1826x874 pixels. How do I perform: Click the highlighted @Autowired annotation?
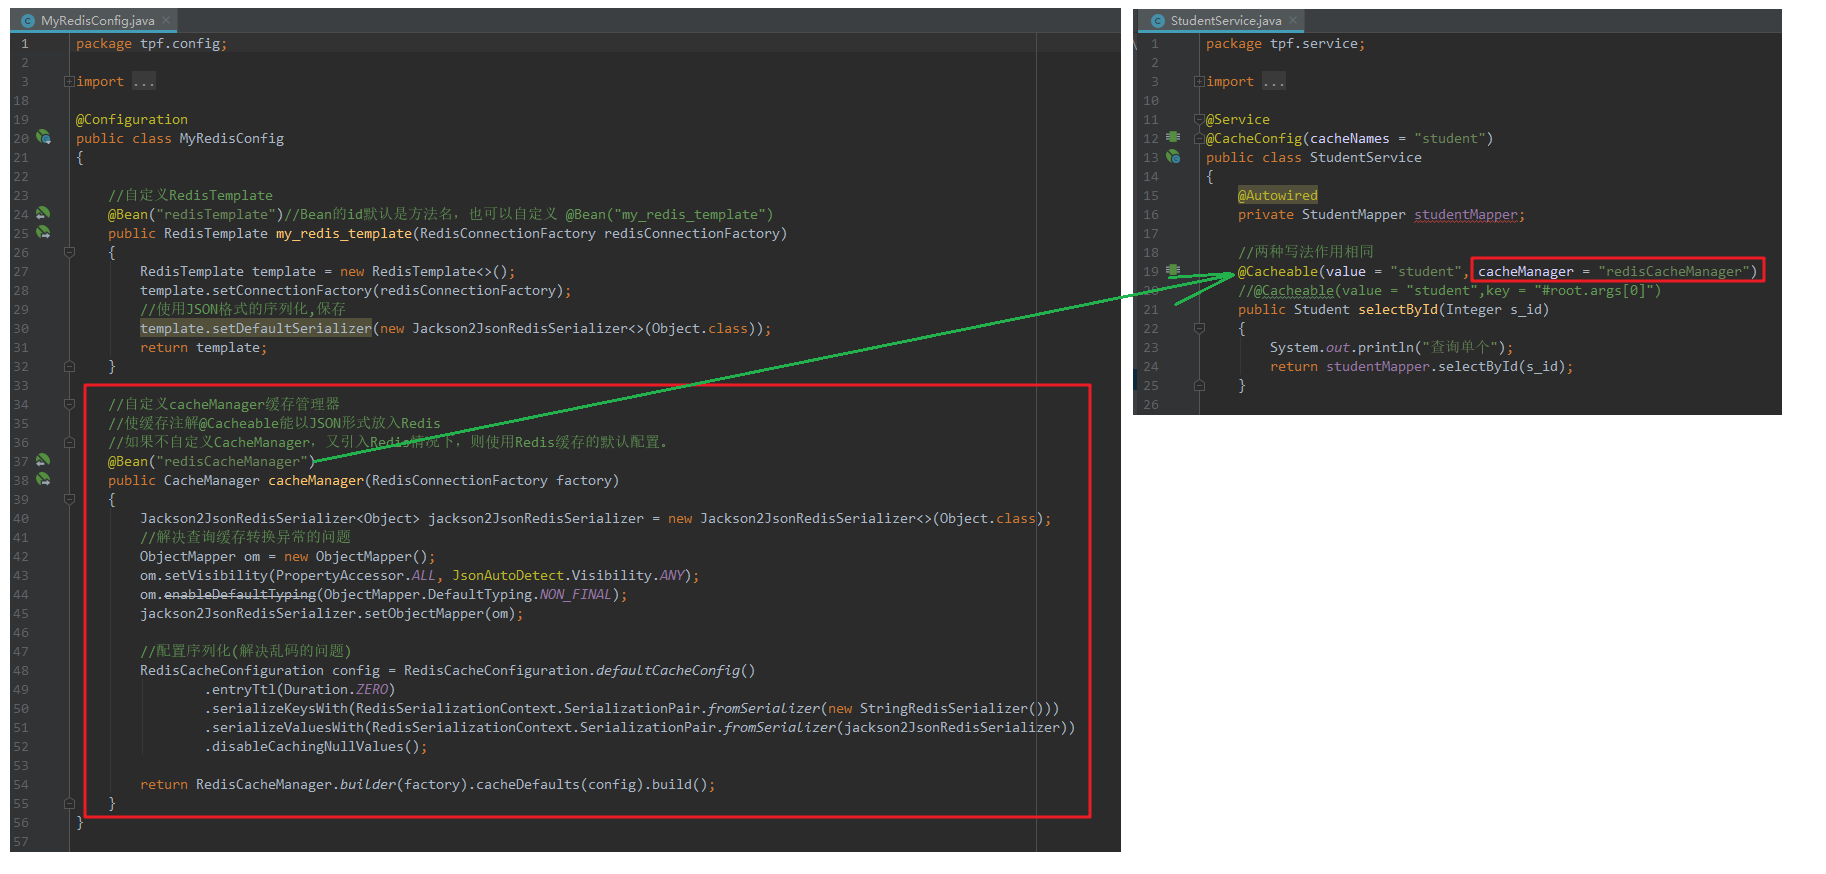(x=1278, y=195)
